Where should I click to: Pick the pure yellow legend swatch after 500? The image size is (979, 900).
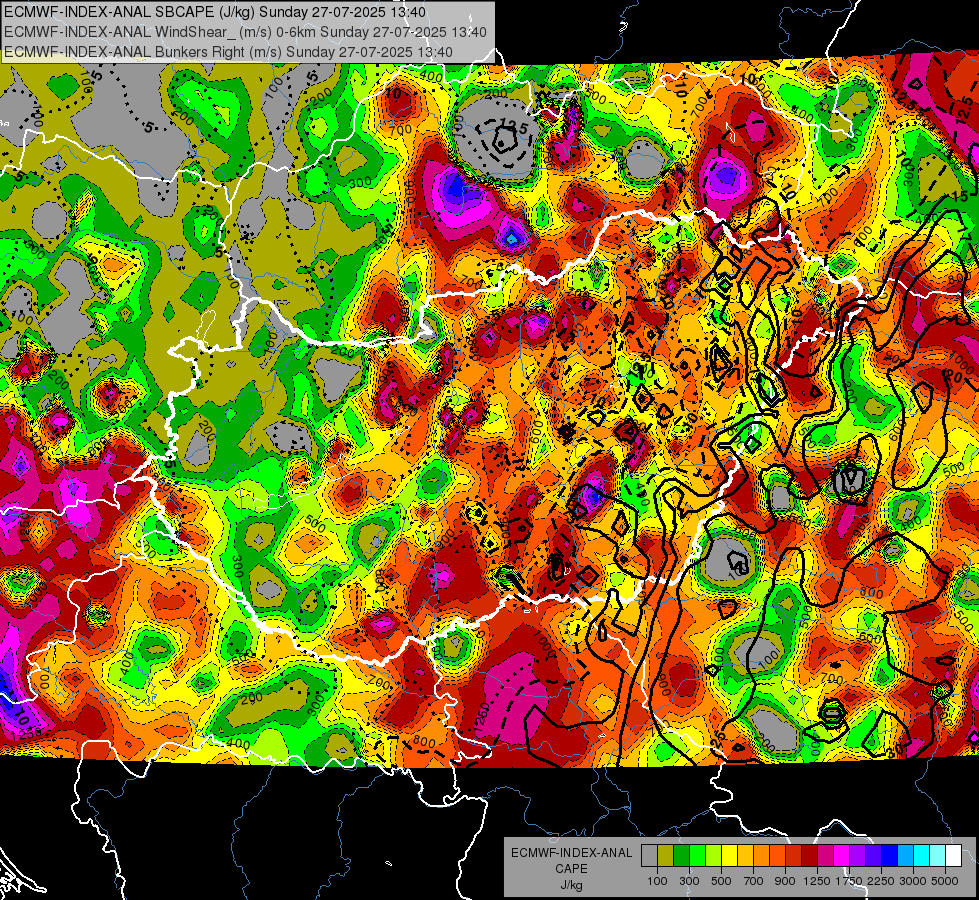[x=729, y=856]
